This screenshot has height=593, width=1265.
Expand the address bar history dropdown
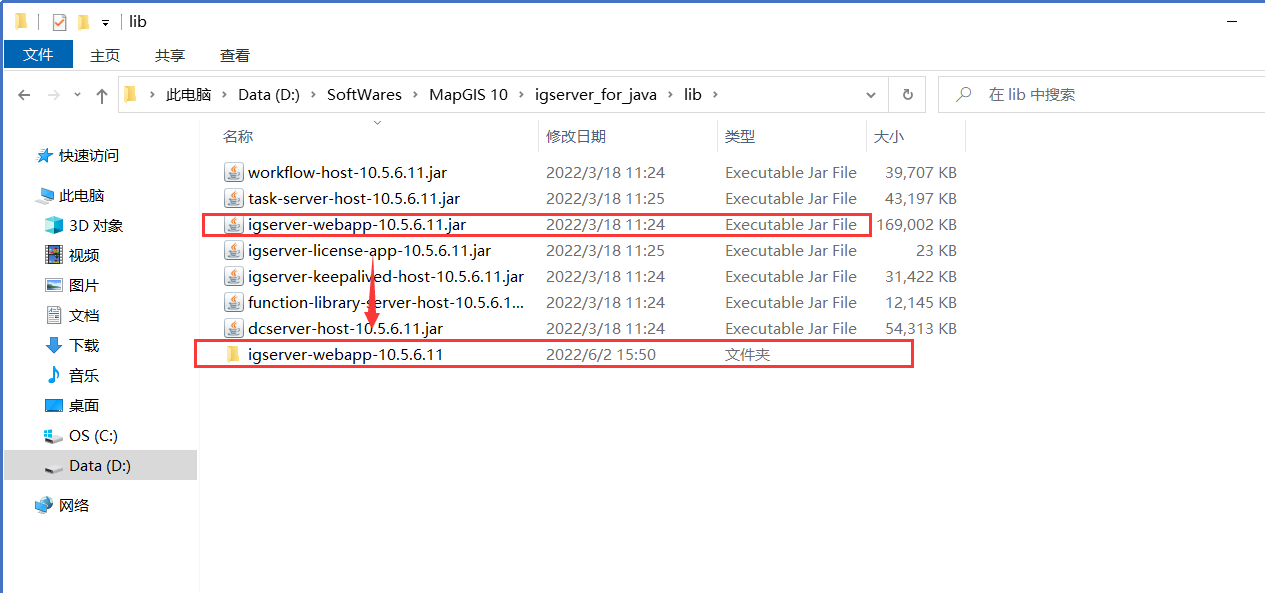coord(871,95)
